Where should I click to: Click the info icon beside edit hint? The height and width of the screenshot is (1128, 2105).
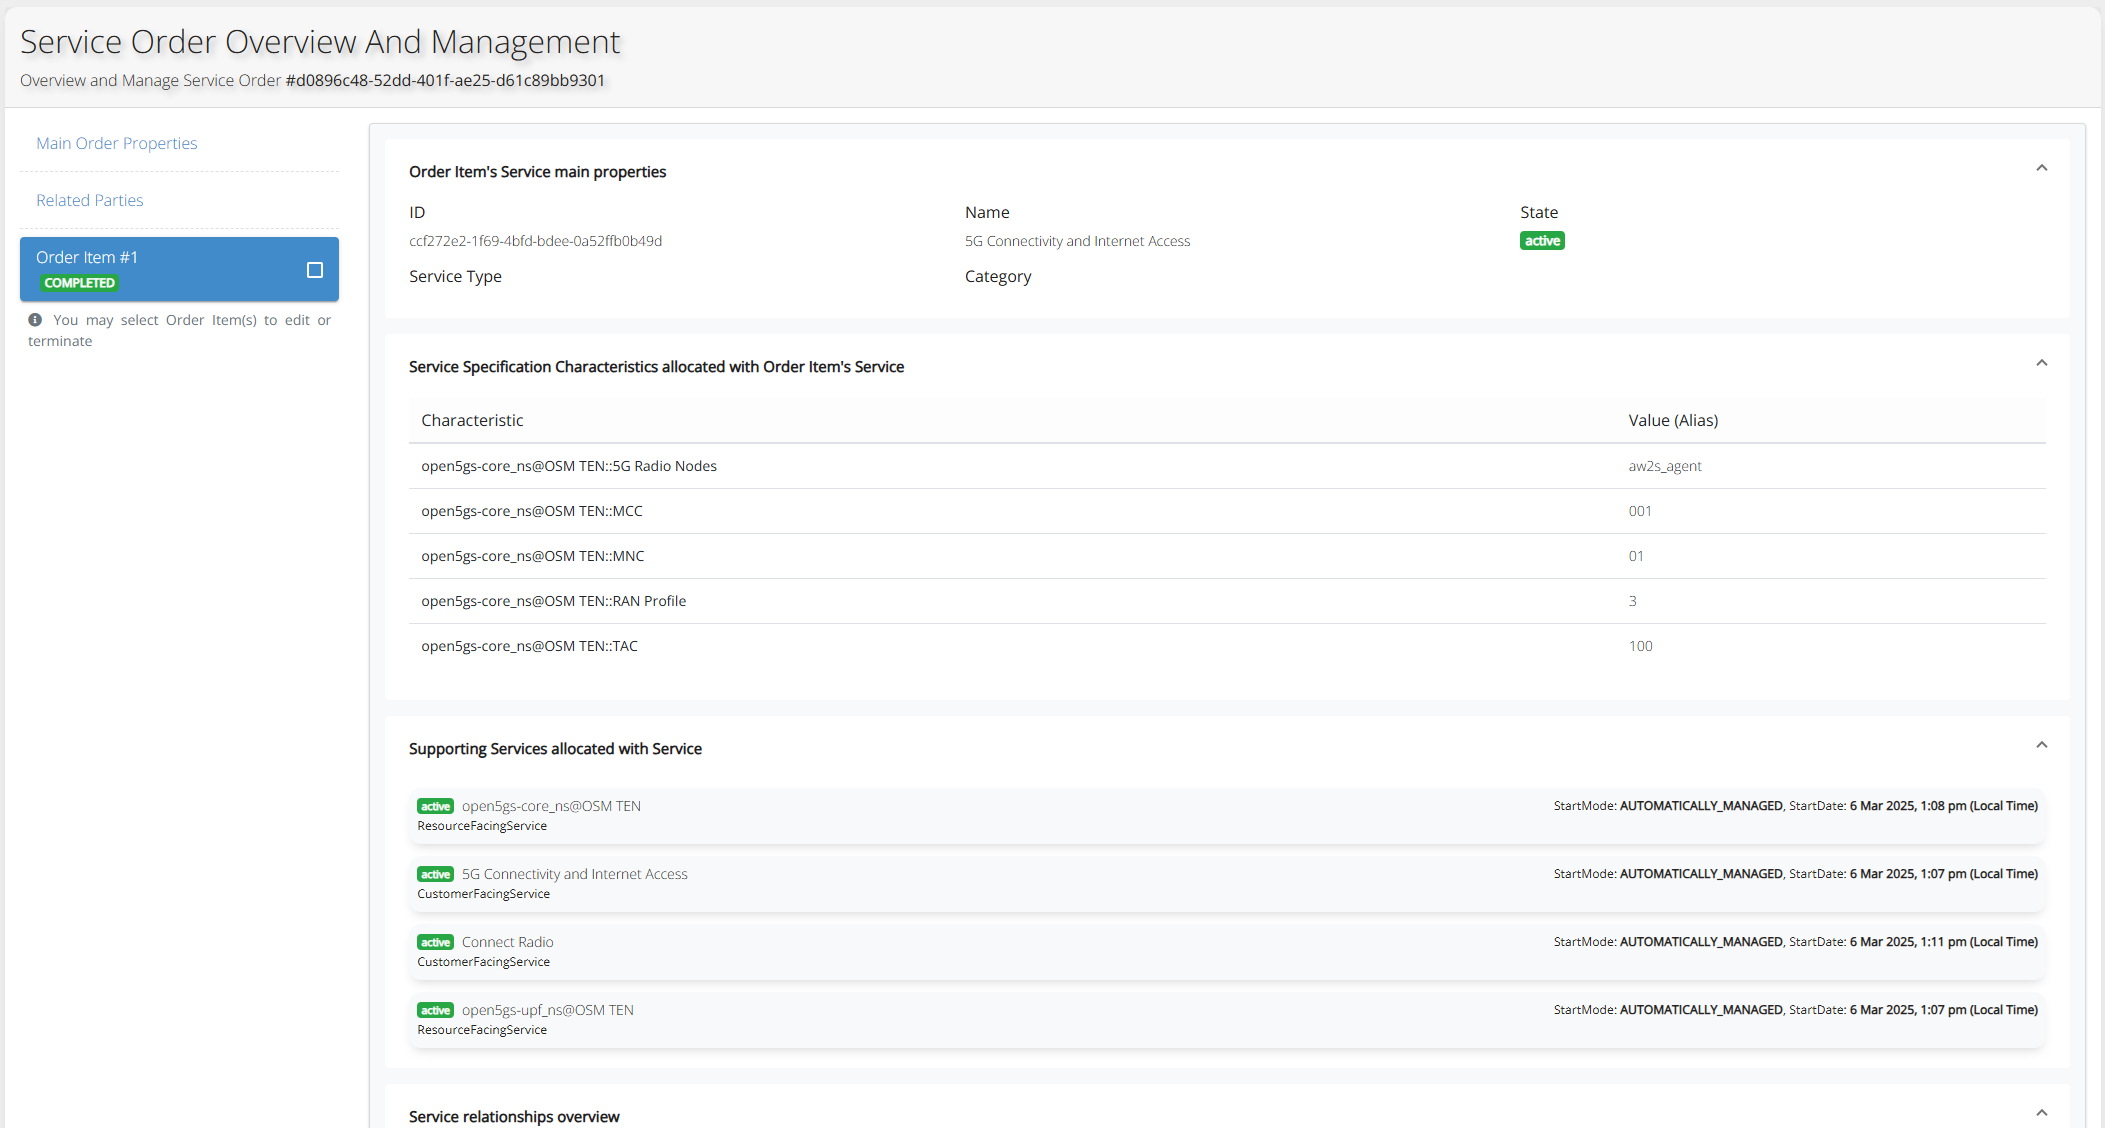point(35,320)
